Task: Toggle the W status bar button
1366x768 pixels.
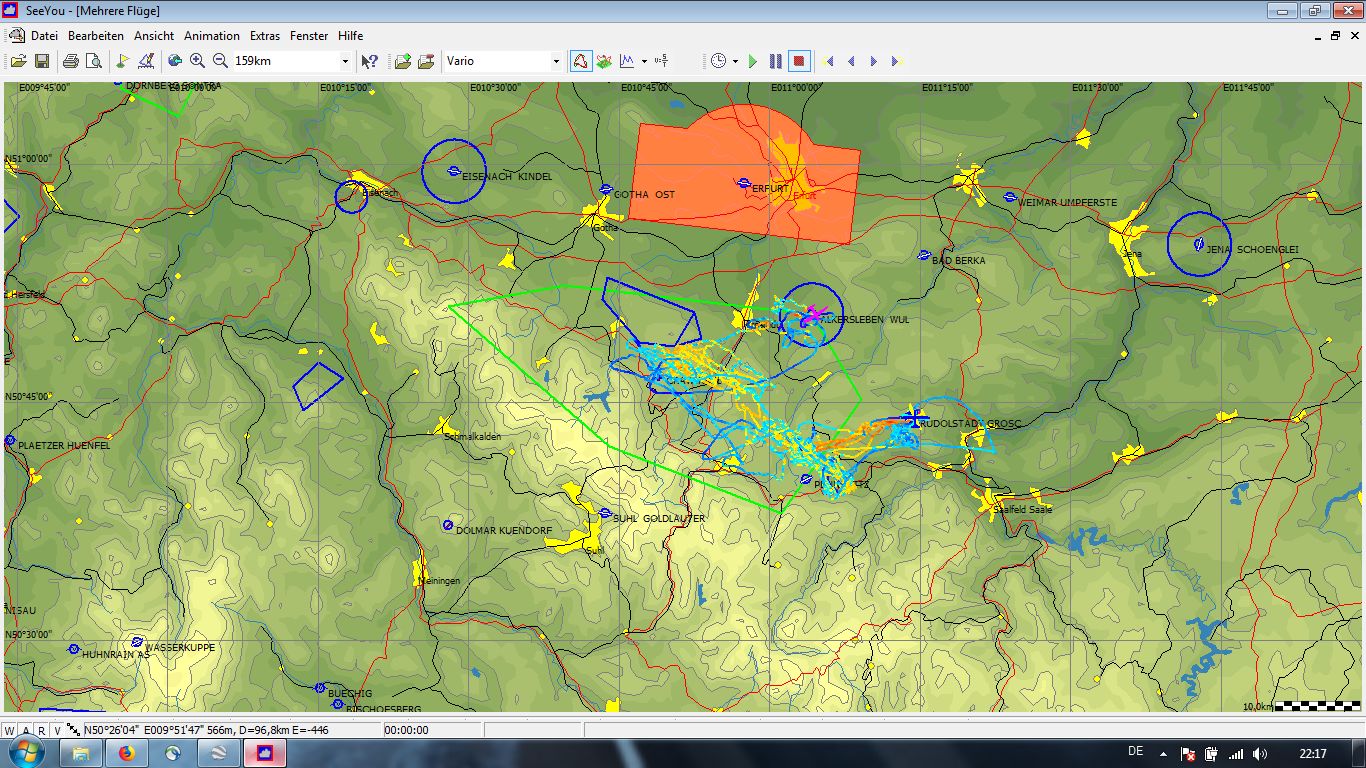Action: (x=10, y=730)
